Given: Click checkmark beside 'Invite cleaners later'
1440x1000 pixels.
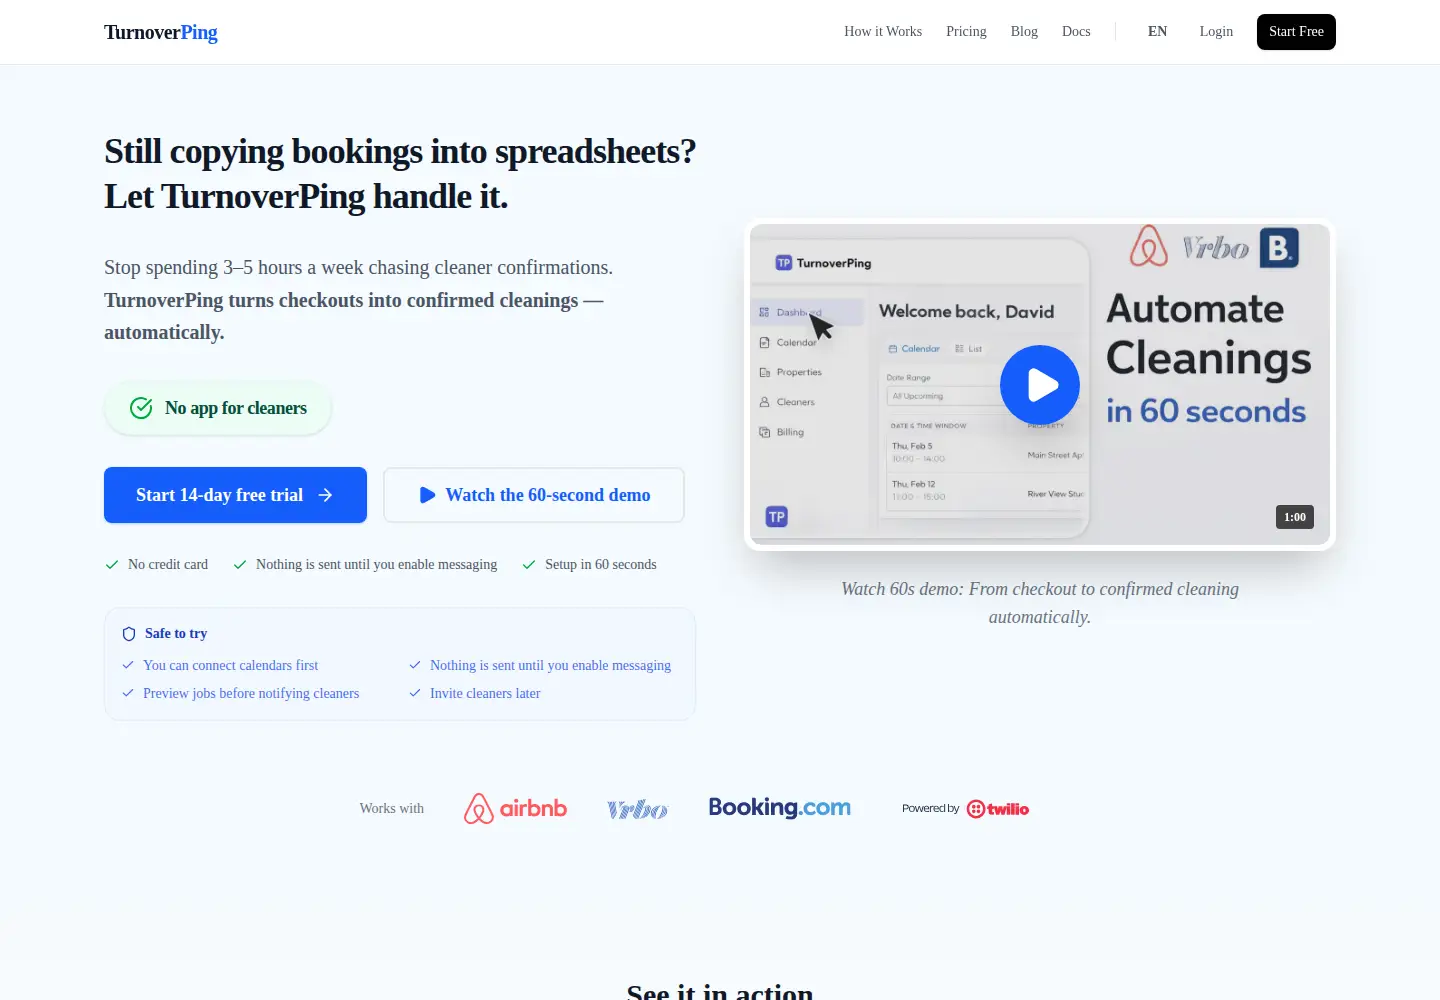Looking at the screenshot, I should (x=415, y=693).
